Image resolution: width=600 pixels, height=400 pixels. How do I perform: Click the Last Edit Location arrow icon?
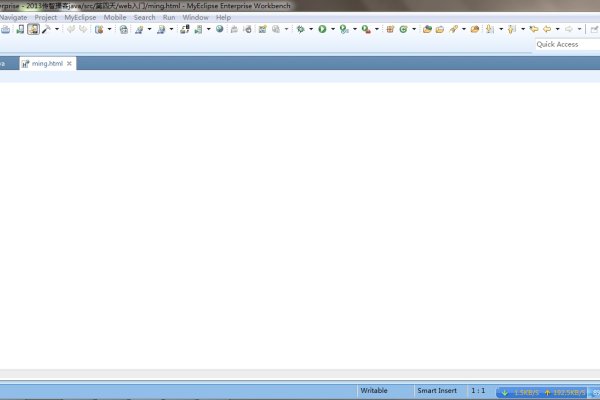534,30
